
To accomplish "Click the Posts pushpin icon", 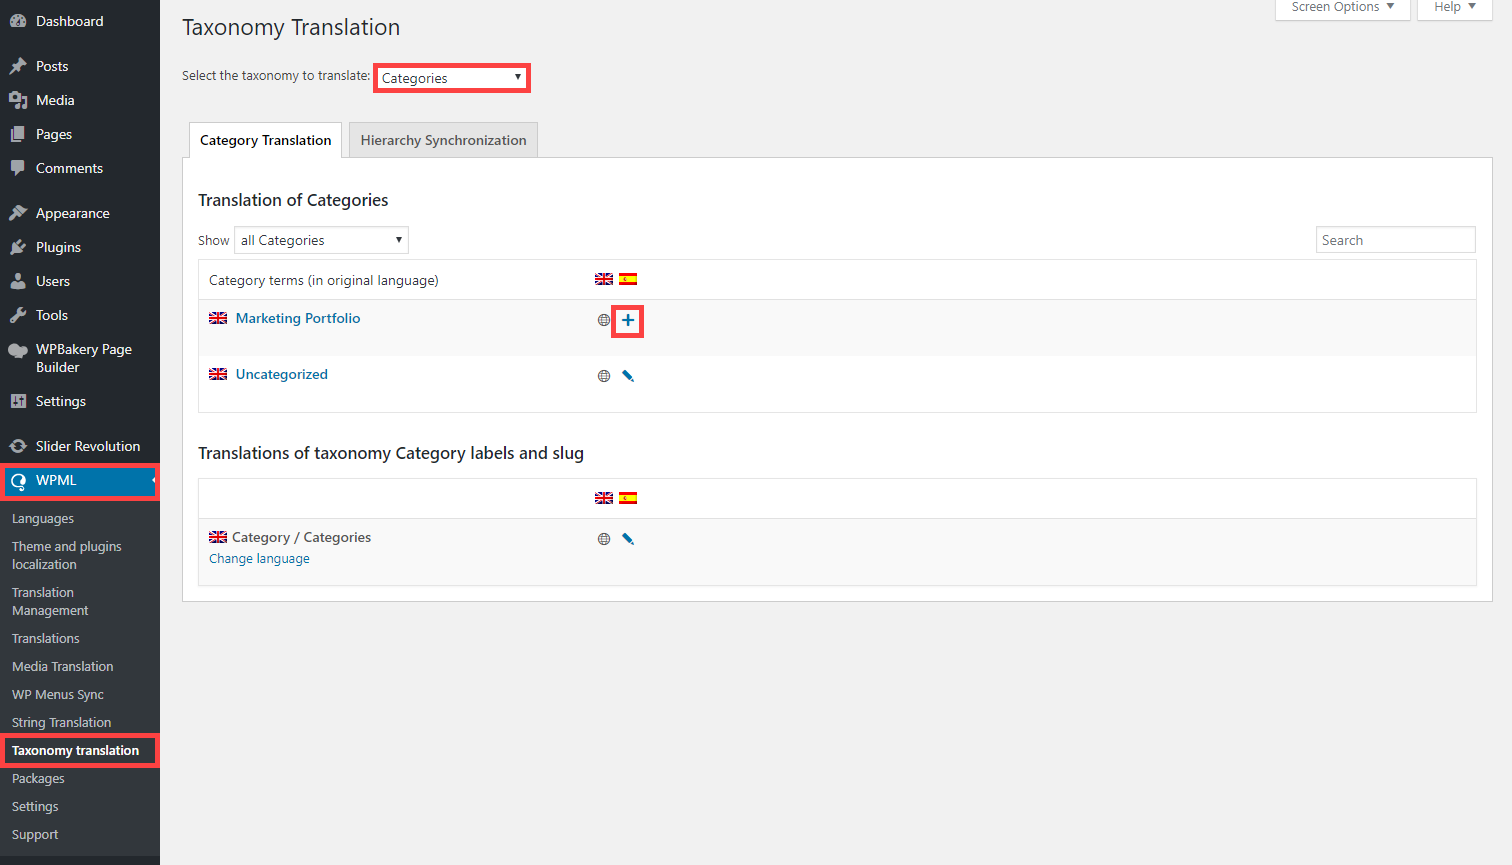I will [18, 66].
